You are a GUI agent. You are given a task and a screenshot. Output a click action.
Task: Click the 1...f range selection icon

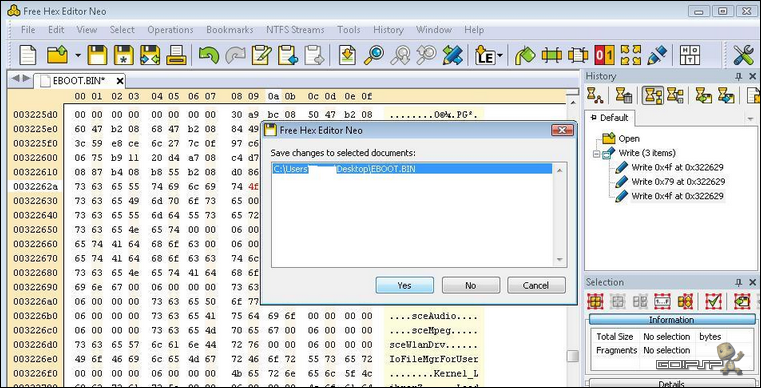[662, 301]
